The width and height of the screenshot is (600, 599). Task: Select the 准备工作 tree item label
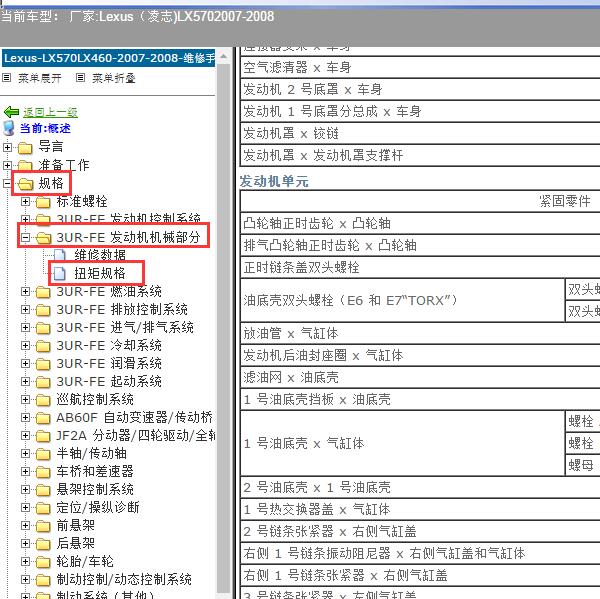[64, 165]
